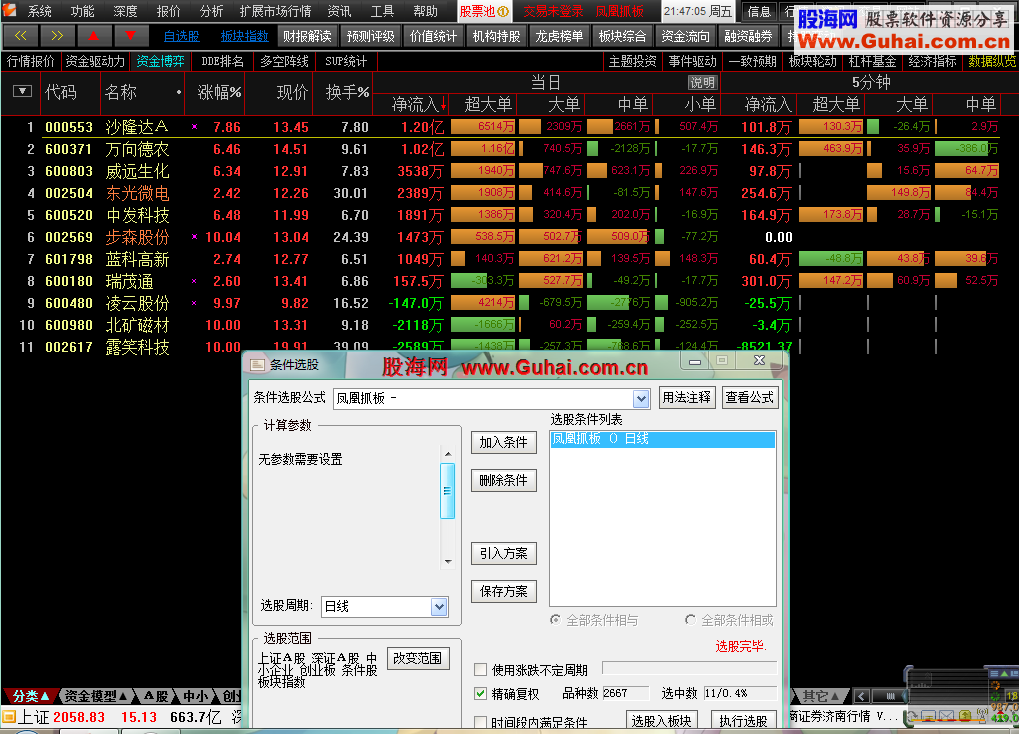
Task: Switch to the SUP统计 tab
Action: point(346,61)
